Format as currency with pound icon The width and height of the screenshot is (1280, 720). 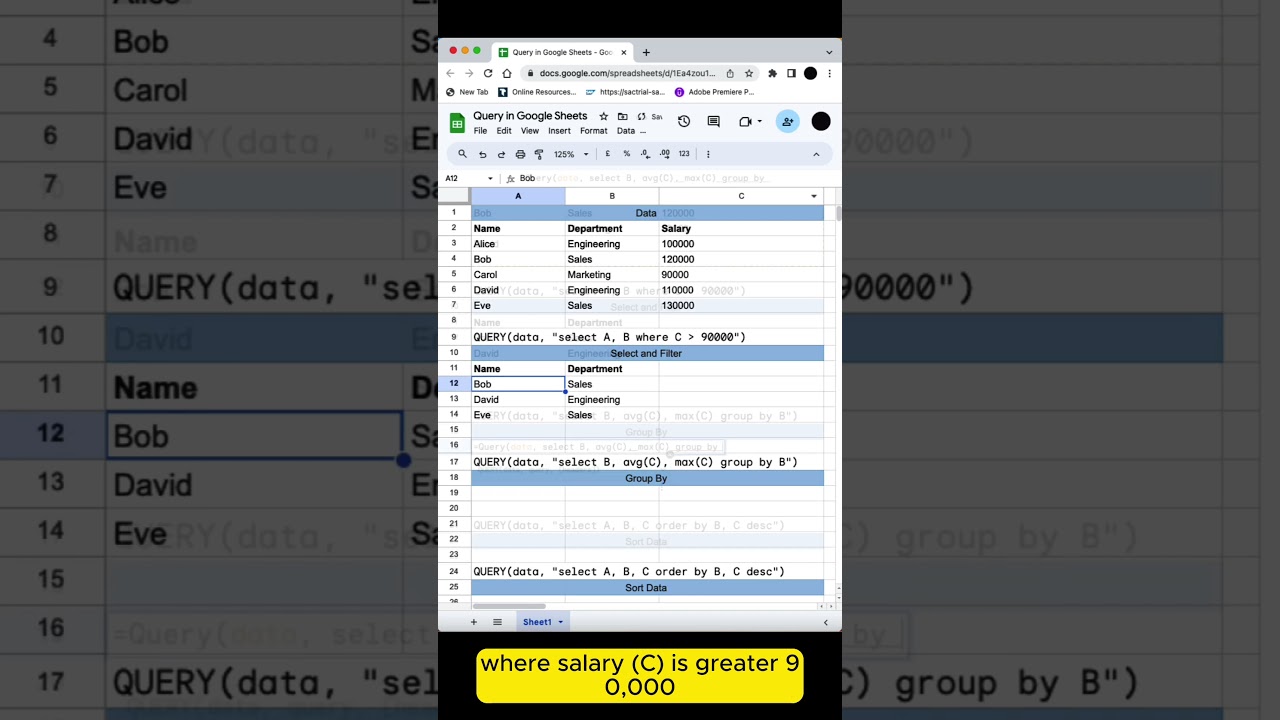(x=608, y=154)
